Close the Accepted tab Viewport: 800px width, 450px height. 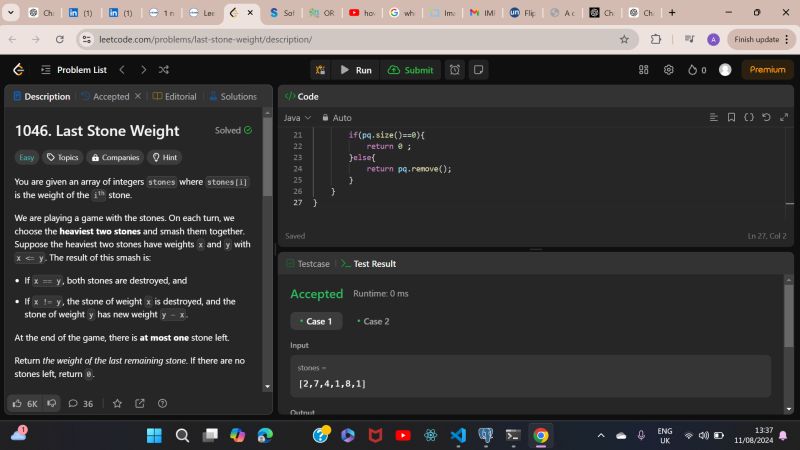(138, 96)
